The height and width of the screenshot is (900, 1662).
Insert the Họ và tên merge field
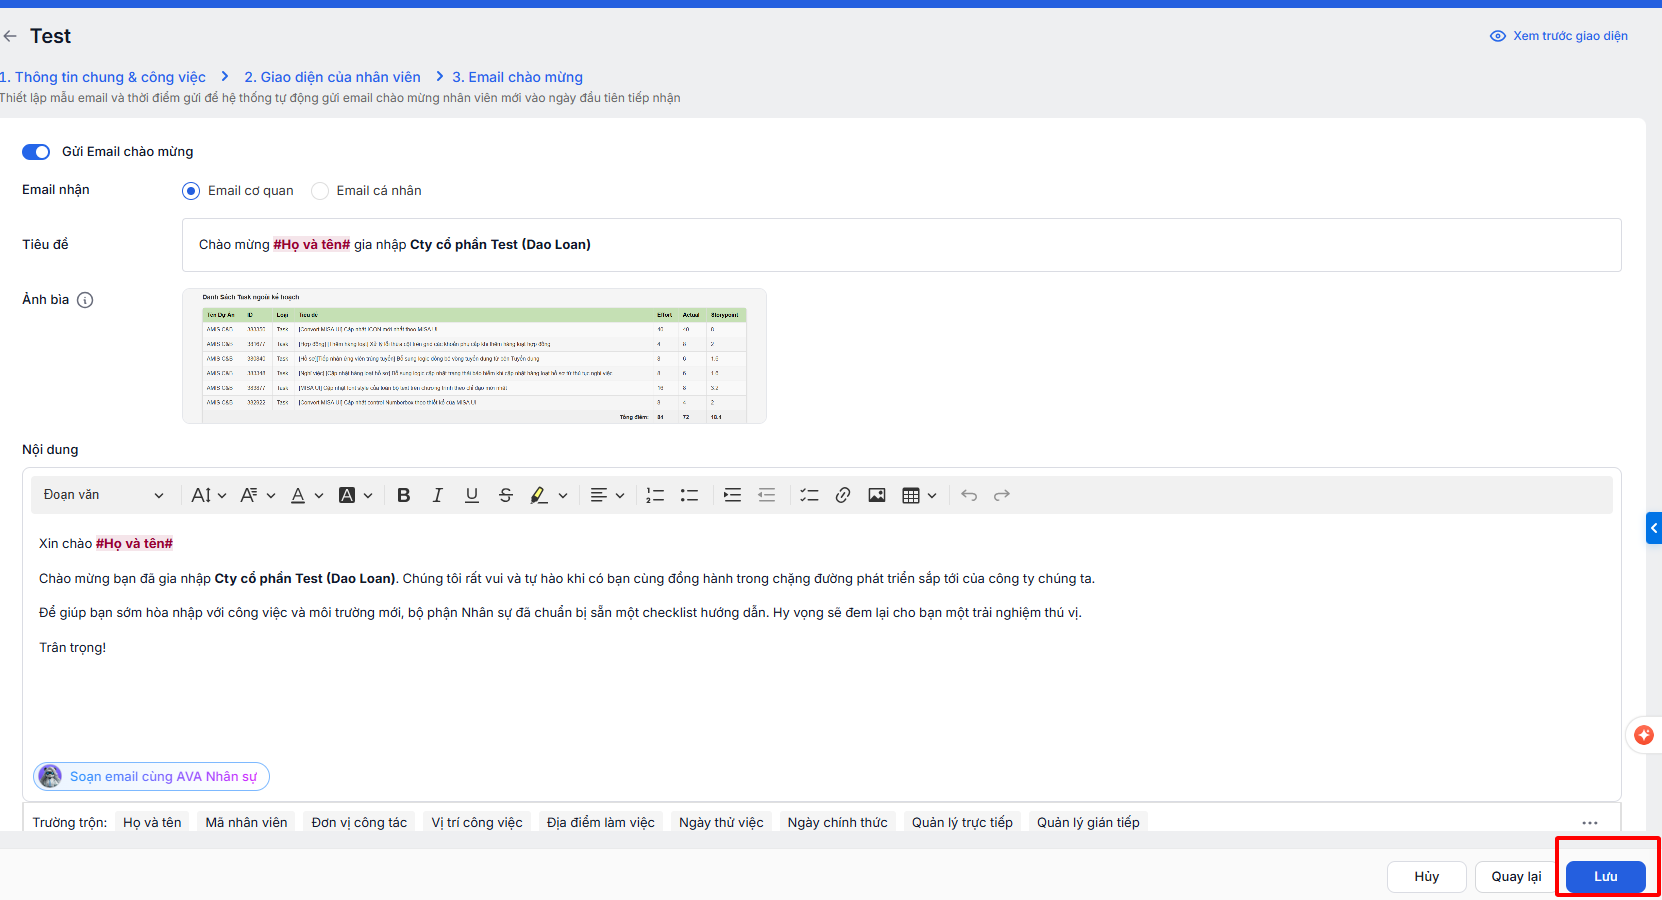(152, 822)
